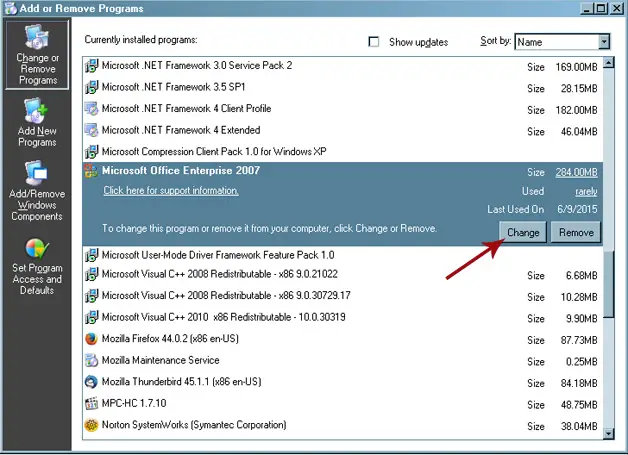Click the 'rarely' usage link
The height and width of the screenshot is (455, 628).
click(586, 192)
